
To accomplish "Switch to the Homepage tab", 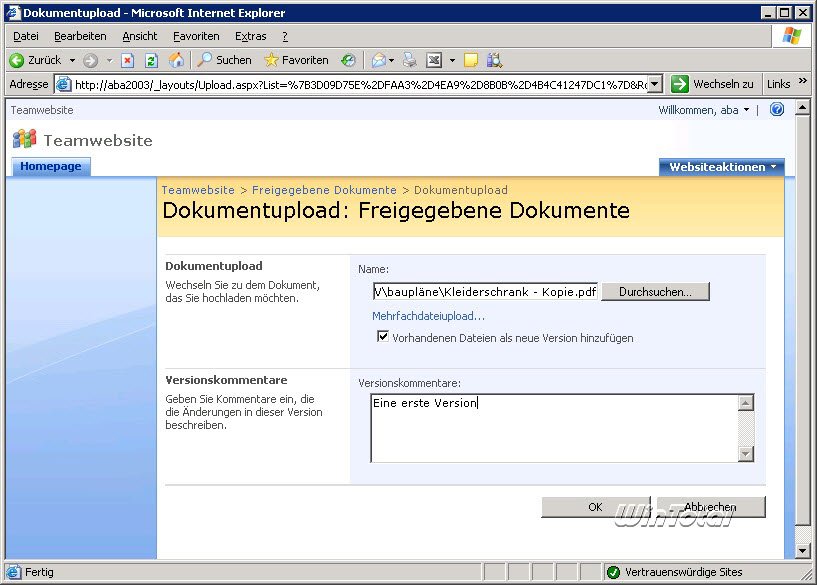I will (51, 167).
